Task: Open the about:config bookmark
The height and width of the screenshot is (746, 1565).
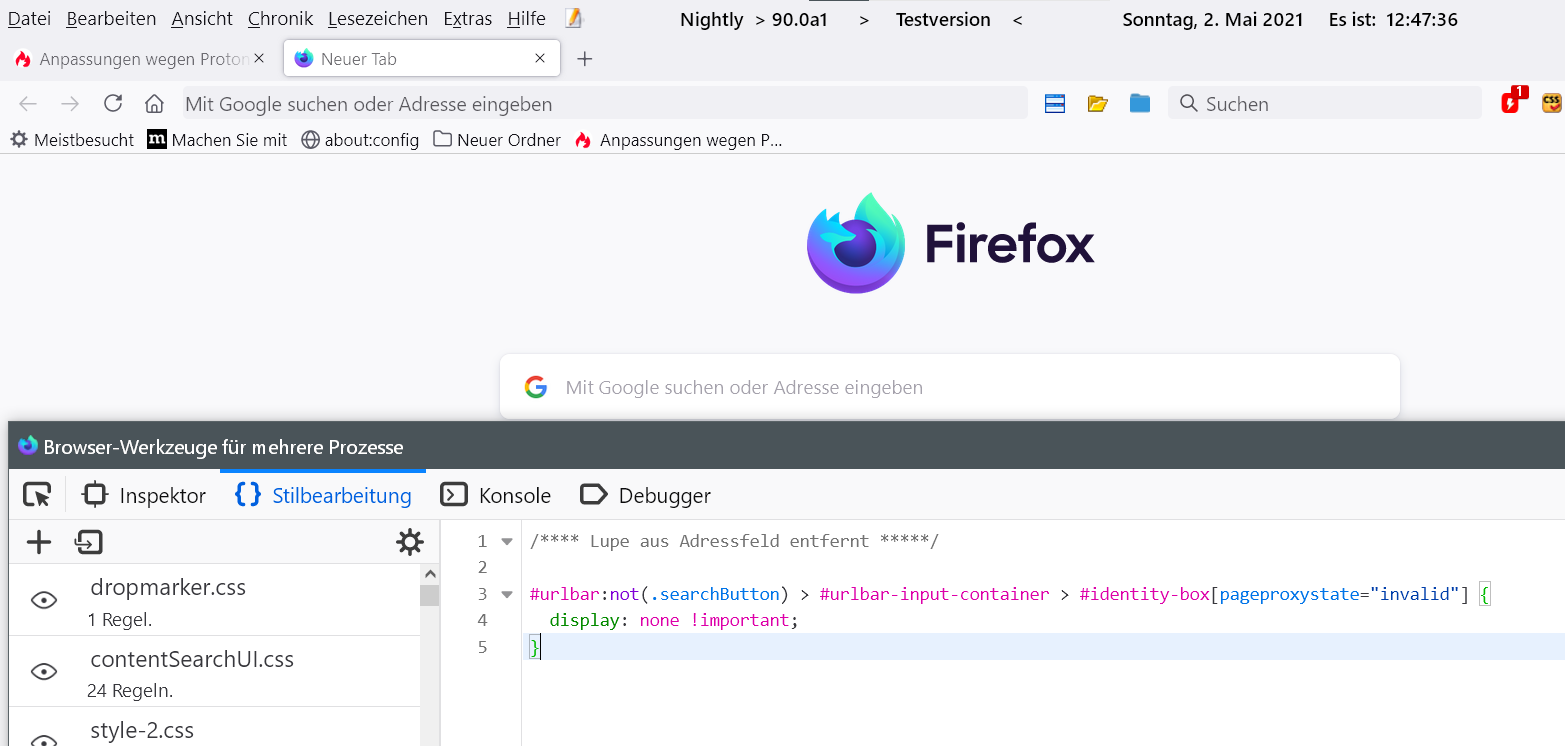Action: pyautogui.click(x=360, y=140)
